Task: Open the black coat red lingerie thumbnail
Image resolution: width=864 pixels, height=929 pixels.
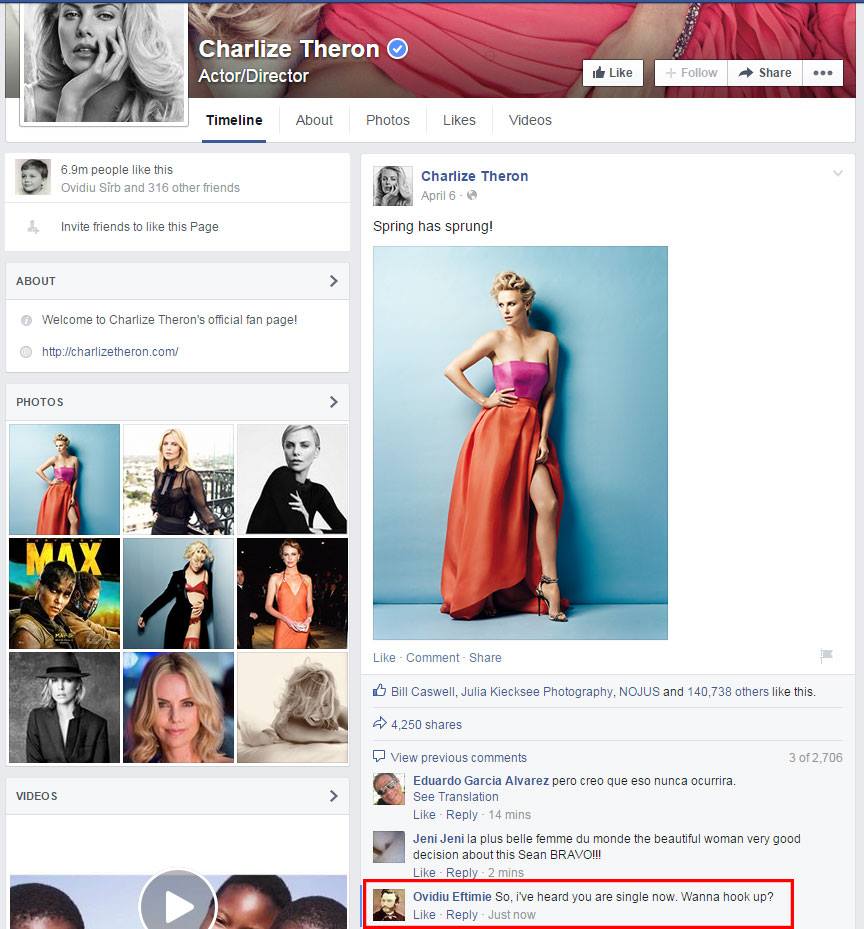Action: pyautogui.click(x=178, y=593)
